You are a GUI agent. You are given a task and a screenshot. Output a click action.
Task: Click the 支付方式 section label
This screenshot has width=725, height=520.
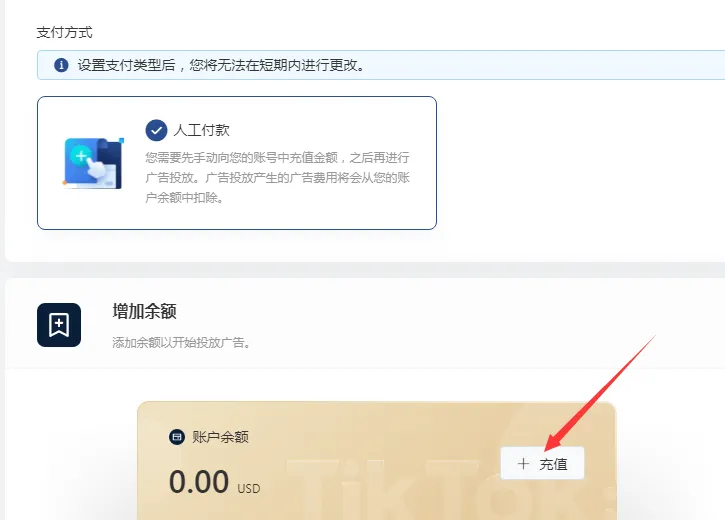(64, 32)
